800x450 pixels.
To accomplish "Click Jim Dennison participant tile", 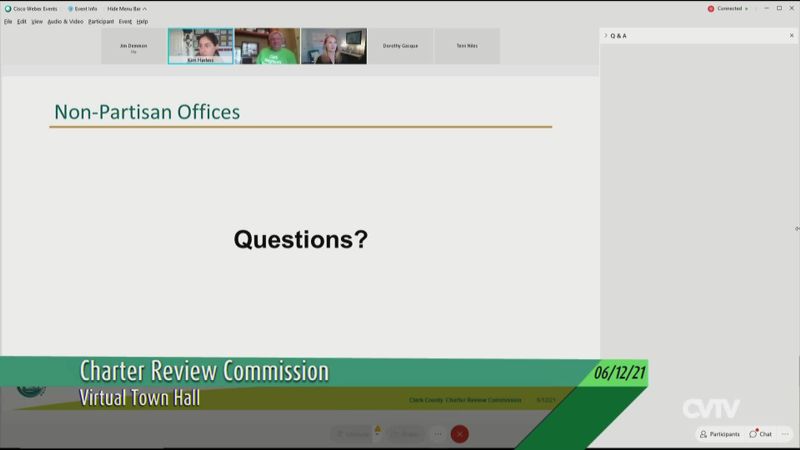I will click(x=133, y=46).
